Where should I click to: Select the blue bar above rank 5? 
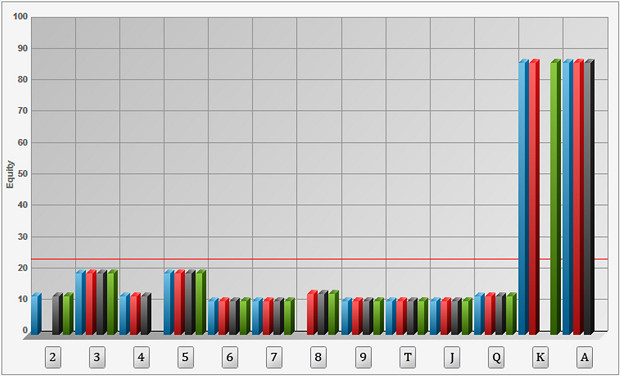pyautogui.click(x=169, y=302)
